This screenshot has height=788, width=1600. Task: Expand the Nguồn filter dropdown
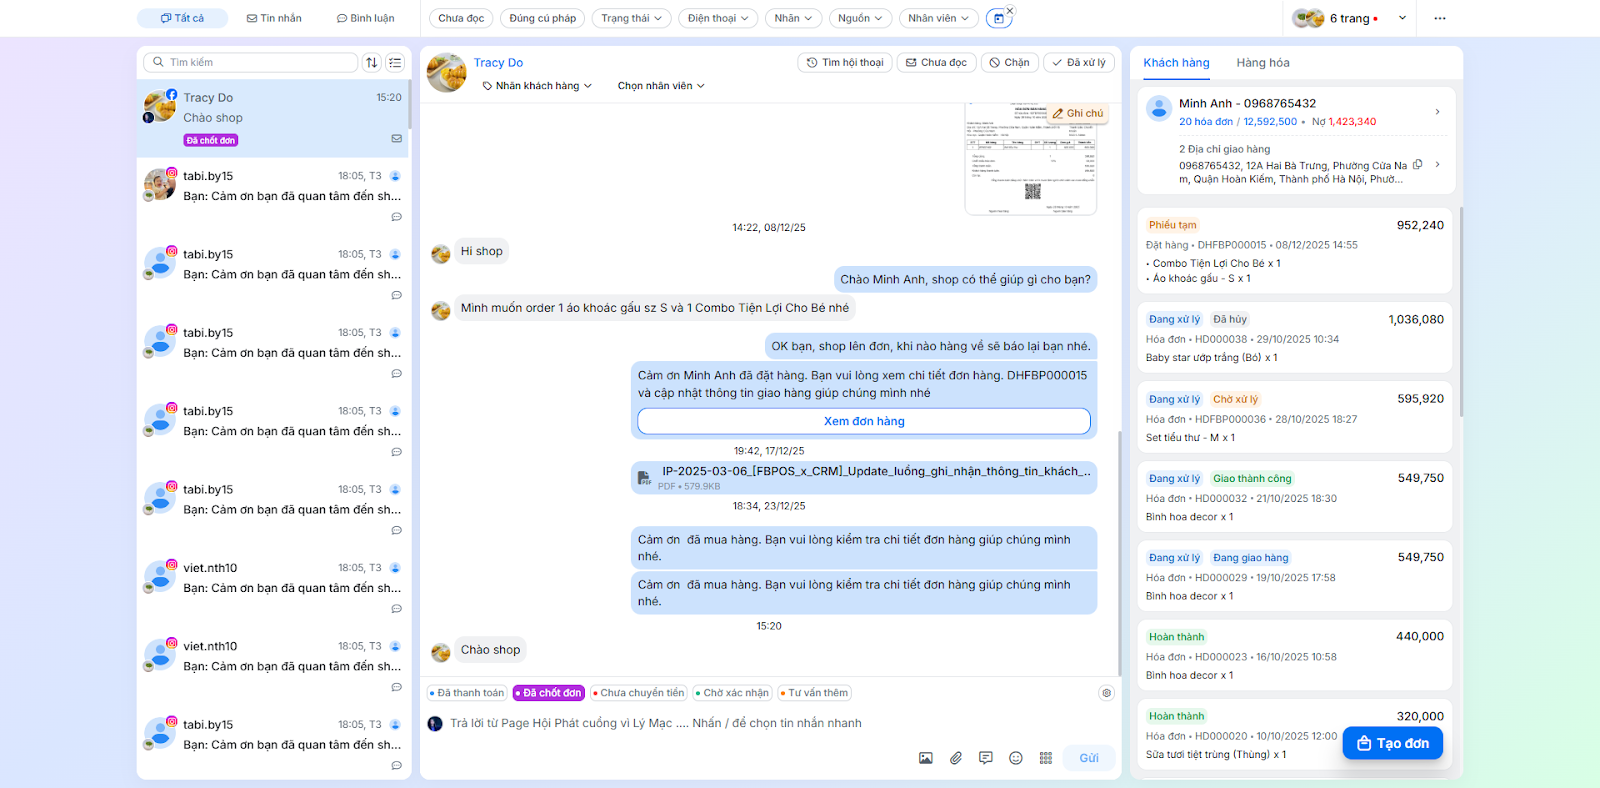pyautogui.click(x=860, y=18)
